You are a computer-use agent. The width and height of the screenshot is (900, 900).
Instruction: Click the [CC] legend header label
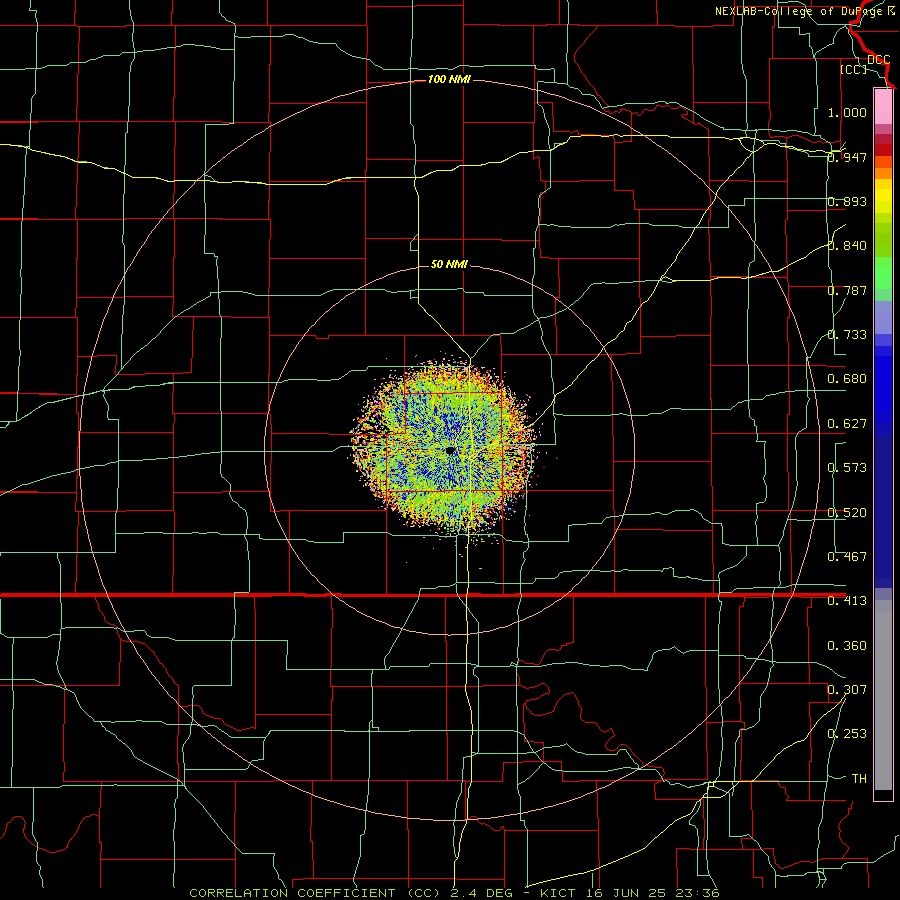(x=854, y=69)
